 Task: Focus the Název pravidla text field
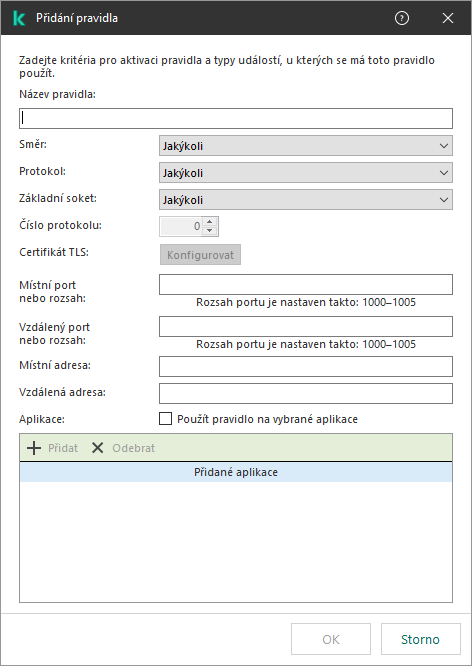236,119
